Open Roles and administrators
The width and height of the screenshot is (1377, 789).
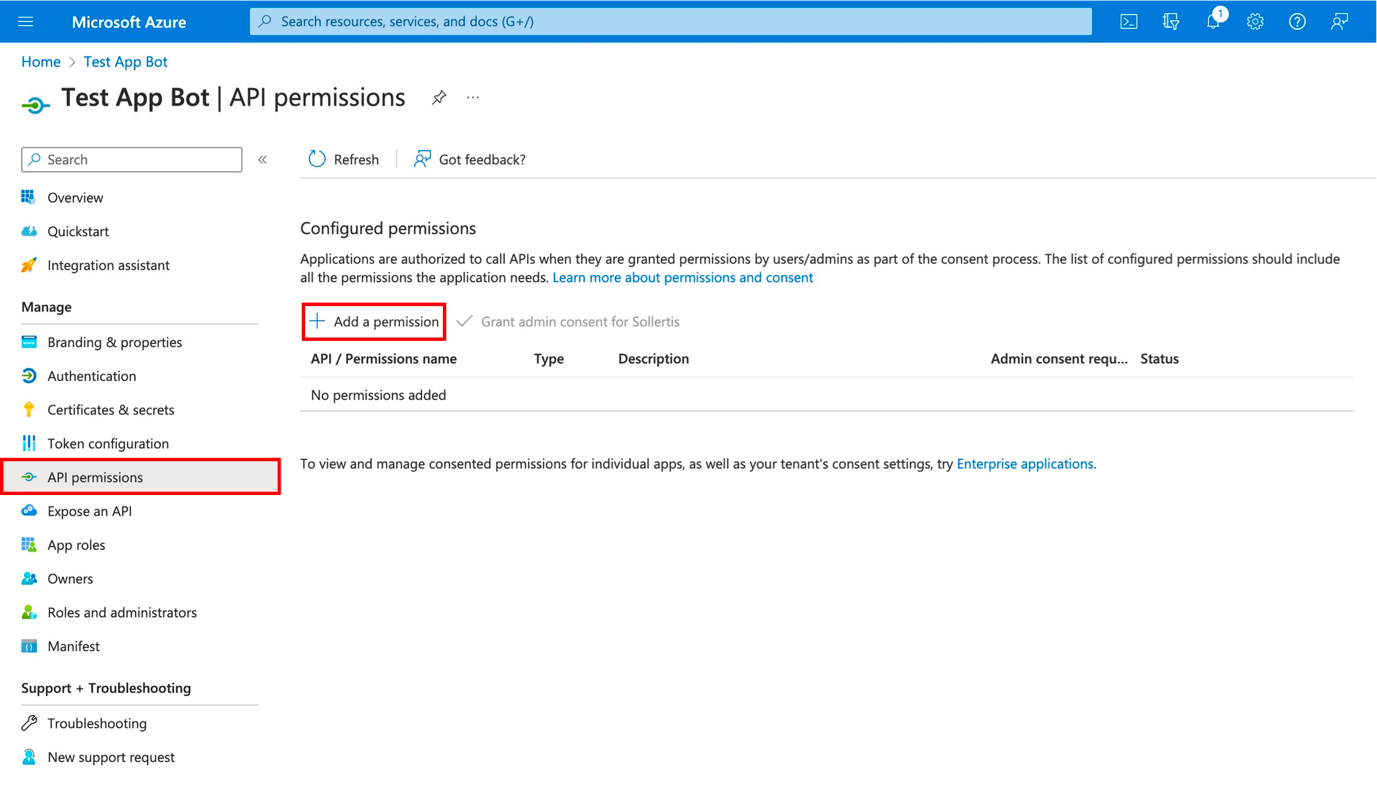(x=122, y=613)
